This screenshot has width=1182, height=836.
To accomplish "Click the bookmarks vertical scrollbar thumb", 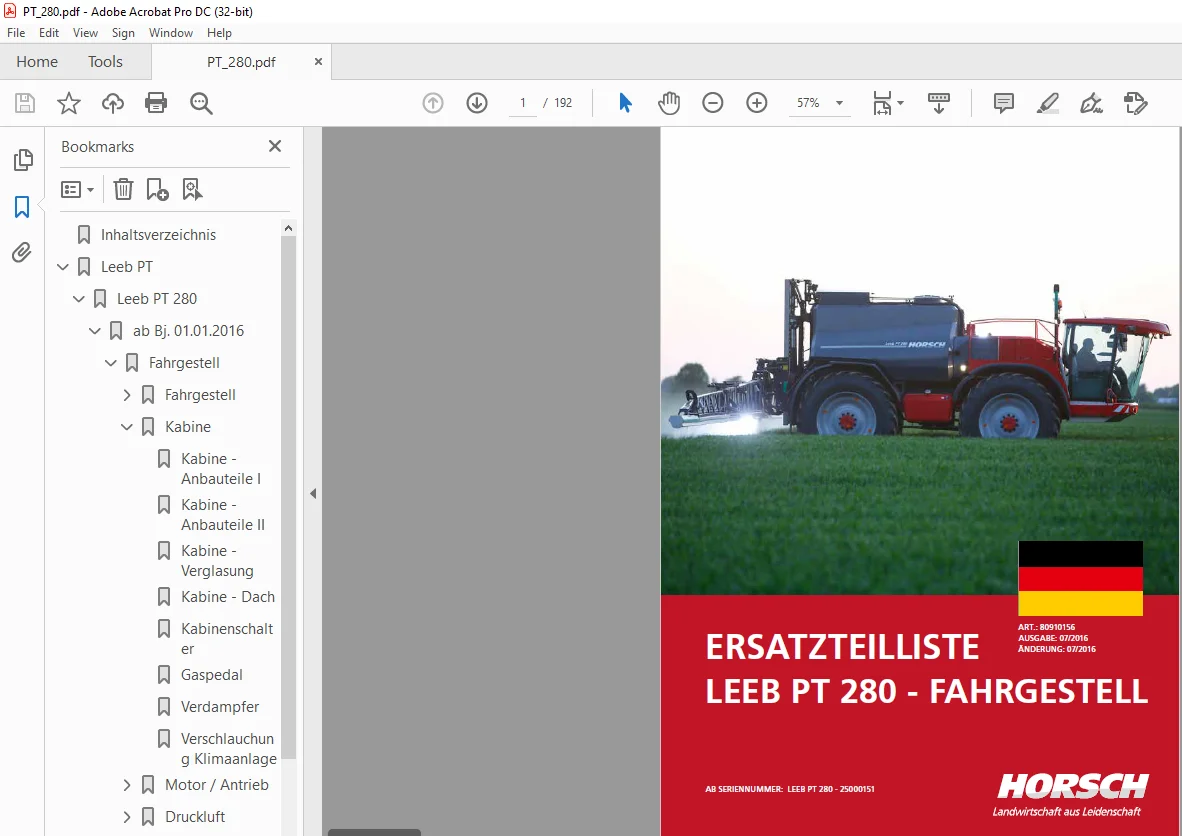I will (x=288, y=498).
